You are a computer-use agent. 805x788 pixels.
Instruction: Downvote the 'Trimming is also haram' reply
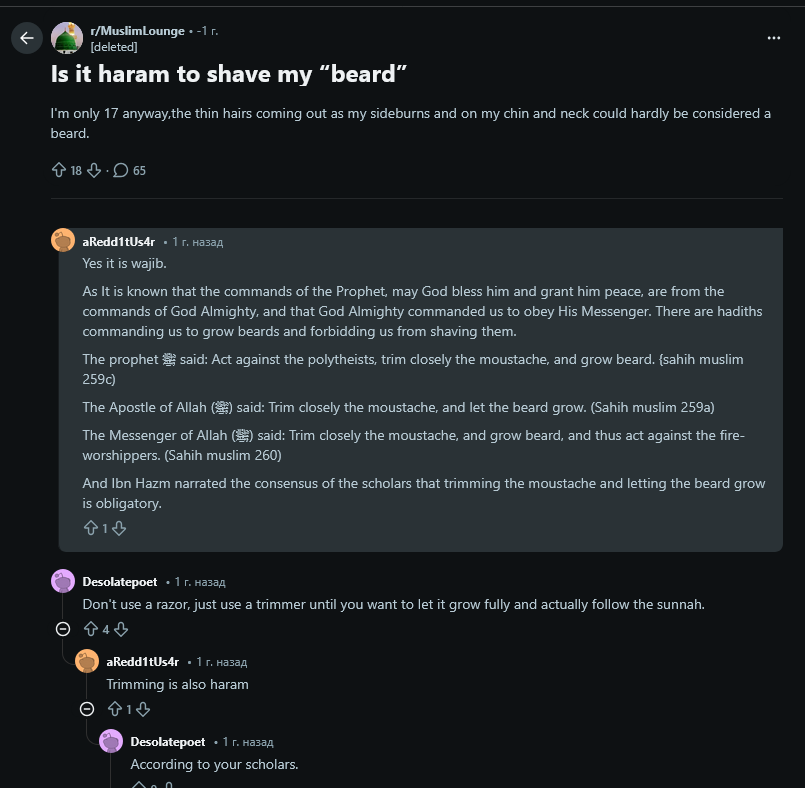[x=142, y=709]
